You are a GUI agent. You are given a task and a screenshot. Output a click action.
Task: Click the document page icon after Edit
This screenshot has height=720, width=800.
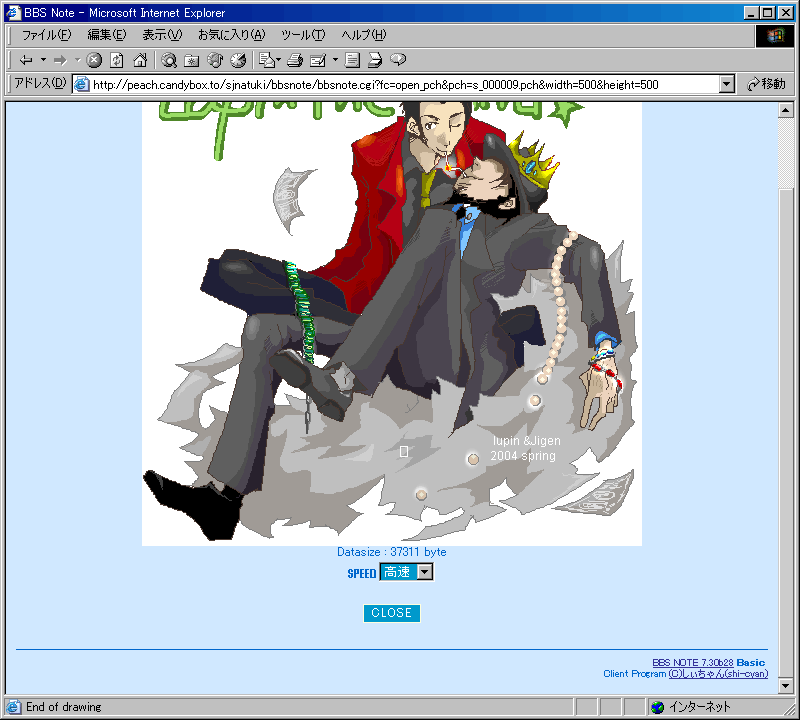pyautogui.click(x=352, y=60)
